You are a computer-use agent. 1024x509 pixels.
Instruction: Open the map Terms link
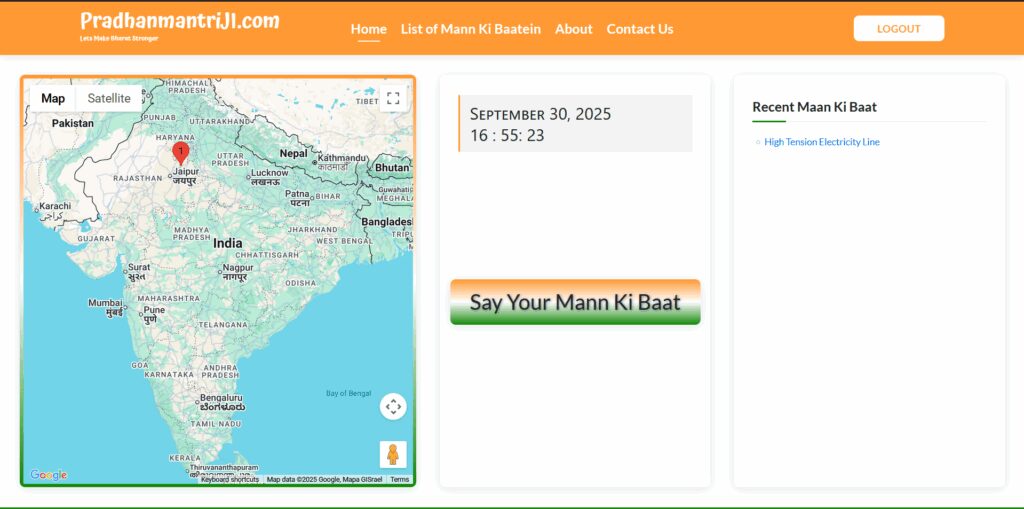click(399, 480)
